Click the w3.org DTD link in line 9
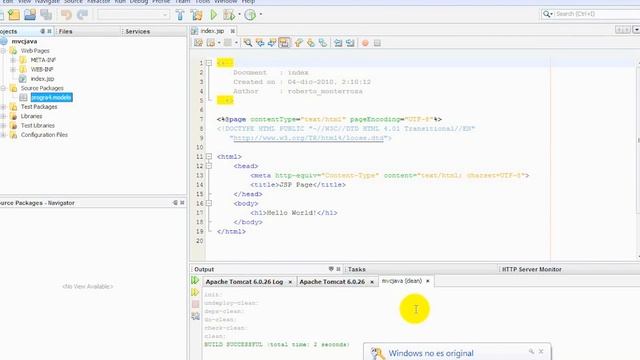Viewport: 640px width, 360px height. 308,138
